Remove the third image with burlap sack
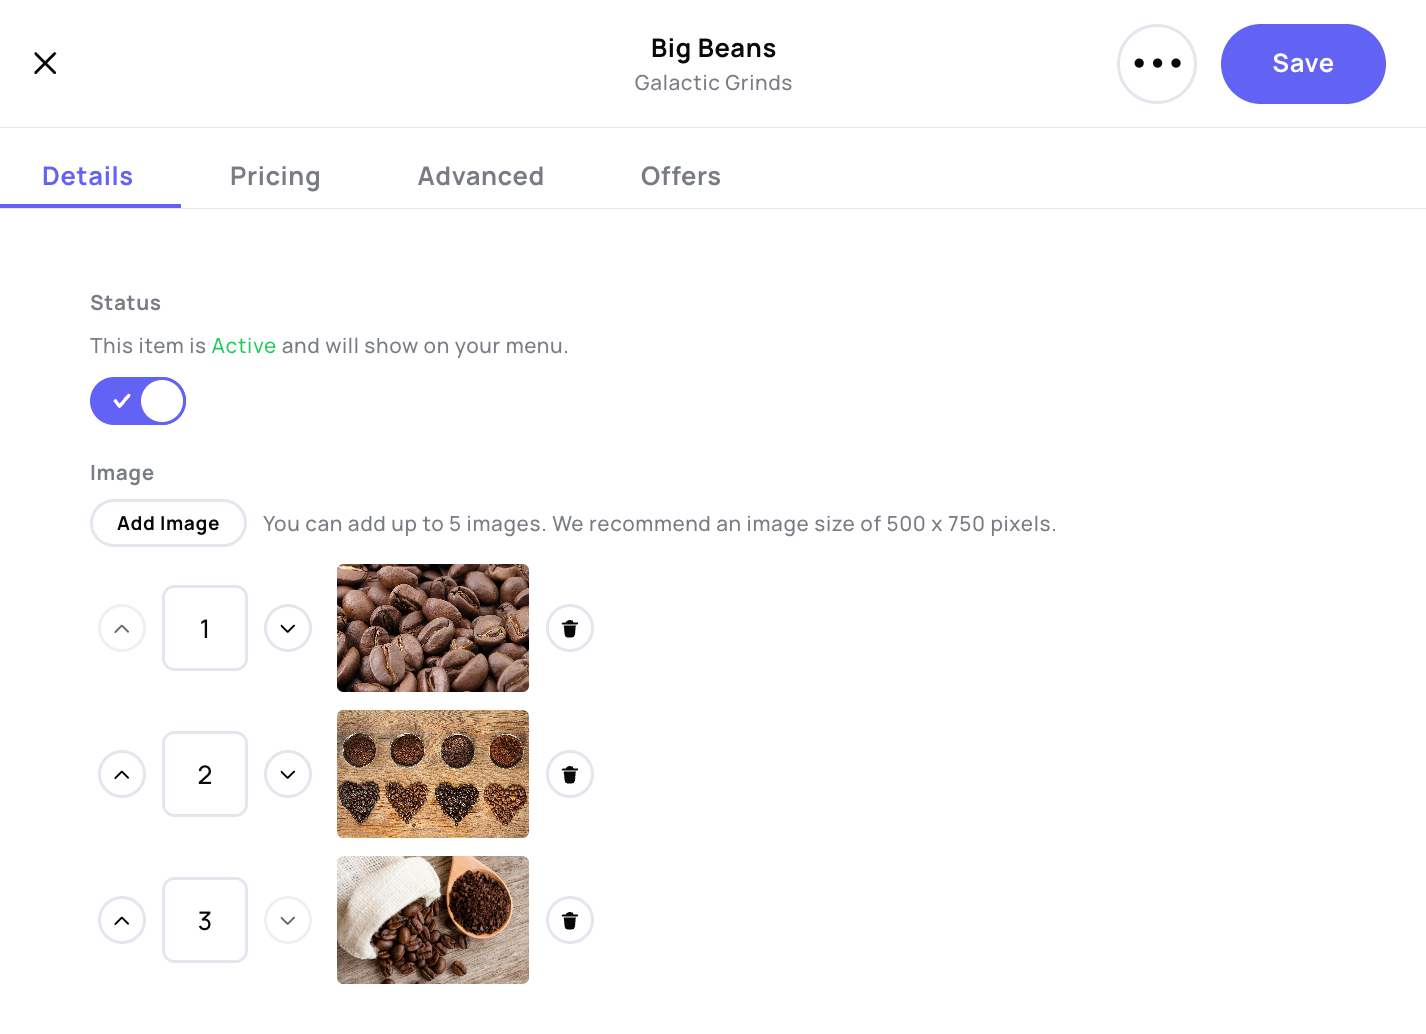The height and width of the screenshot is (1034, 1426). 570,920
